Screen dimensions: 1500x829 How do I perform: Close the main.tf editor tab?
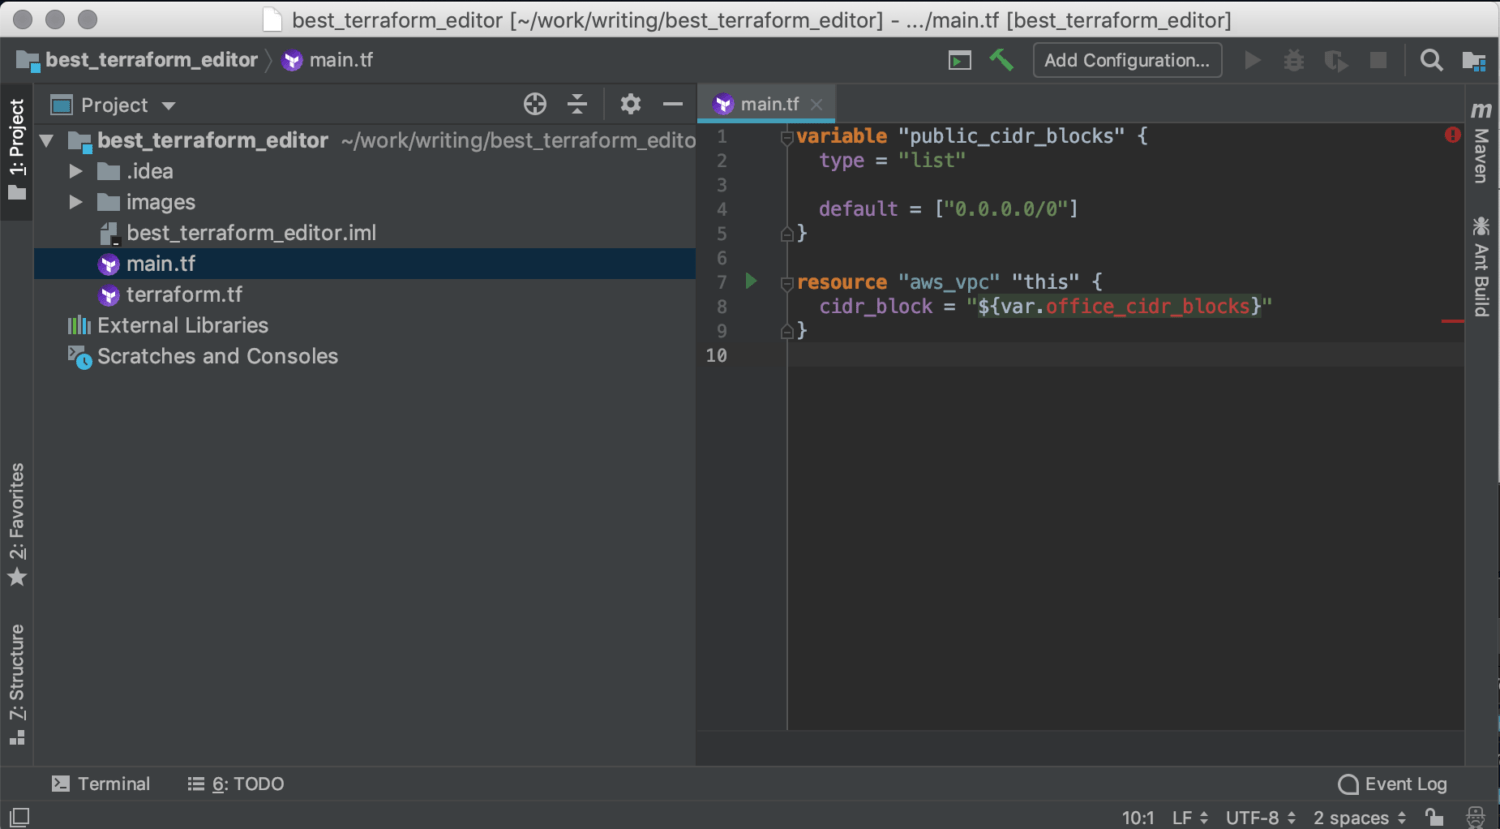[x=817, y=104]
